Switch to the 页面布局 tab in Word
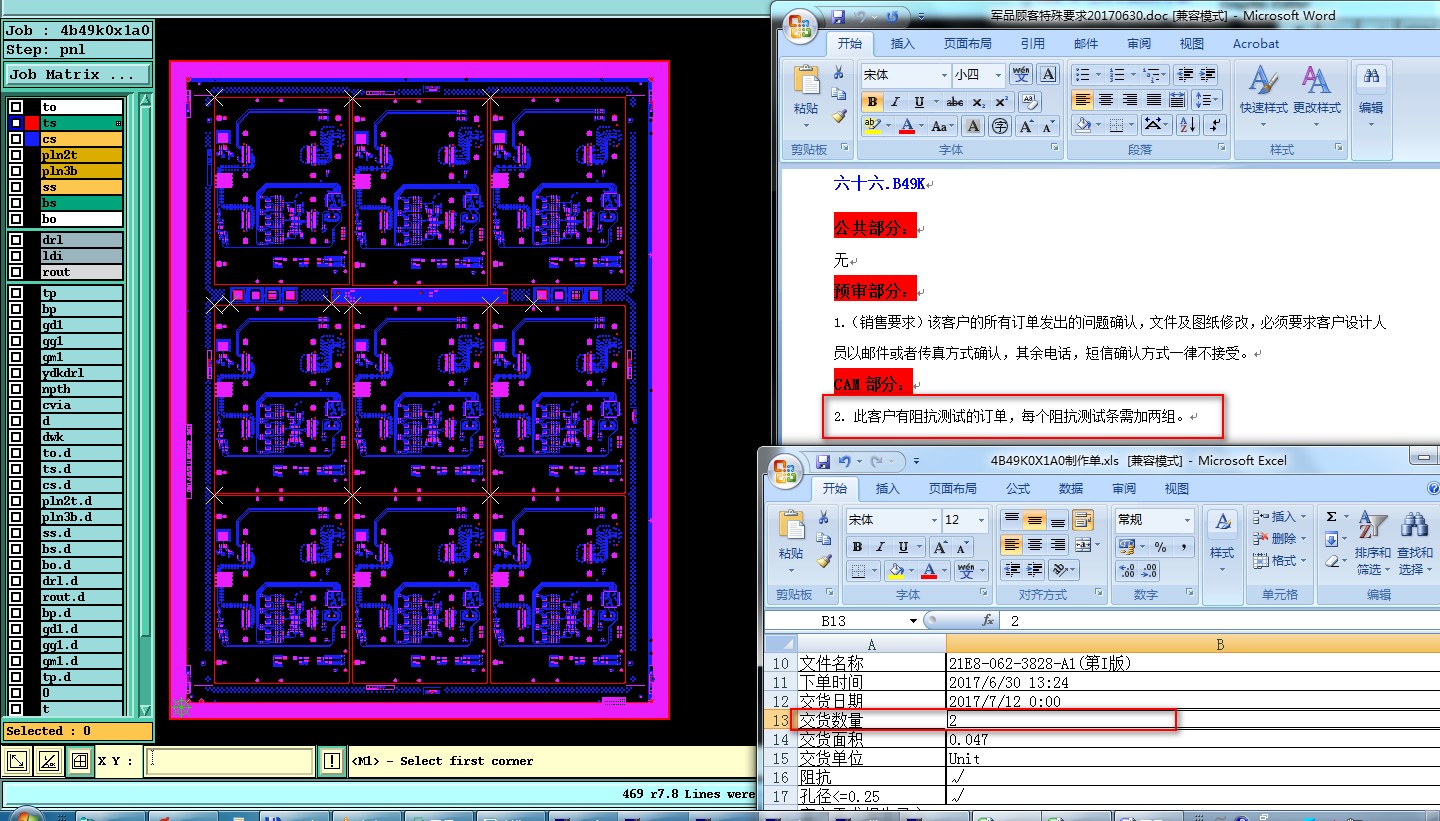The image size is (1440, 821). pos(967,44)
